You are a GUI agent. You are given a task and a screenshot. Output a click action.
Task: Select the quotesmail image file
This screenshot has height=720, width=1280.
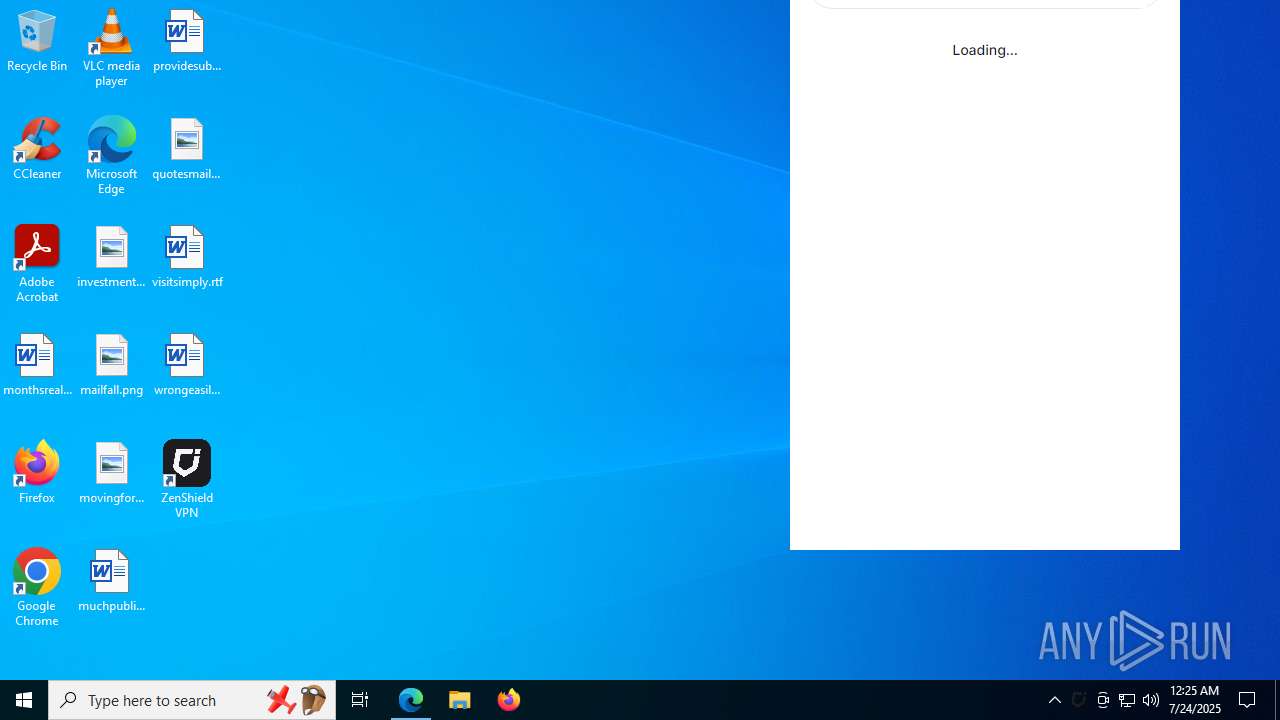(x=187, y=150)
